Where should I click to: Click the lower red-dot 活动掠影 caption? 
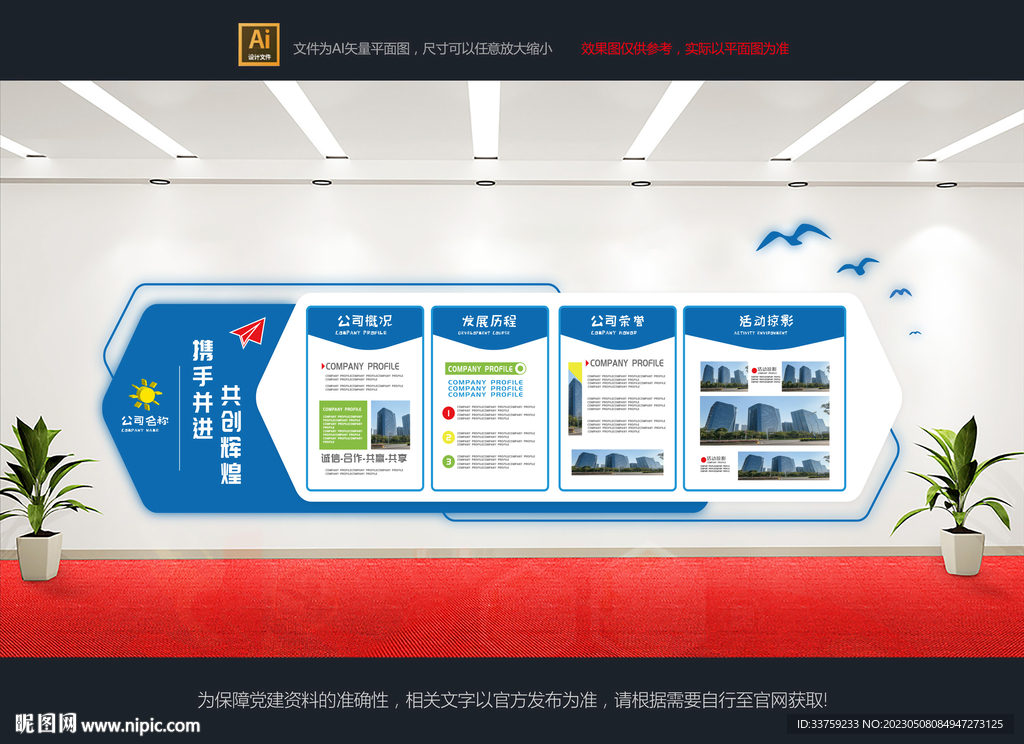pyautogui.click(x=713, y=461)
